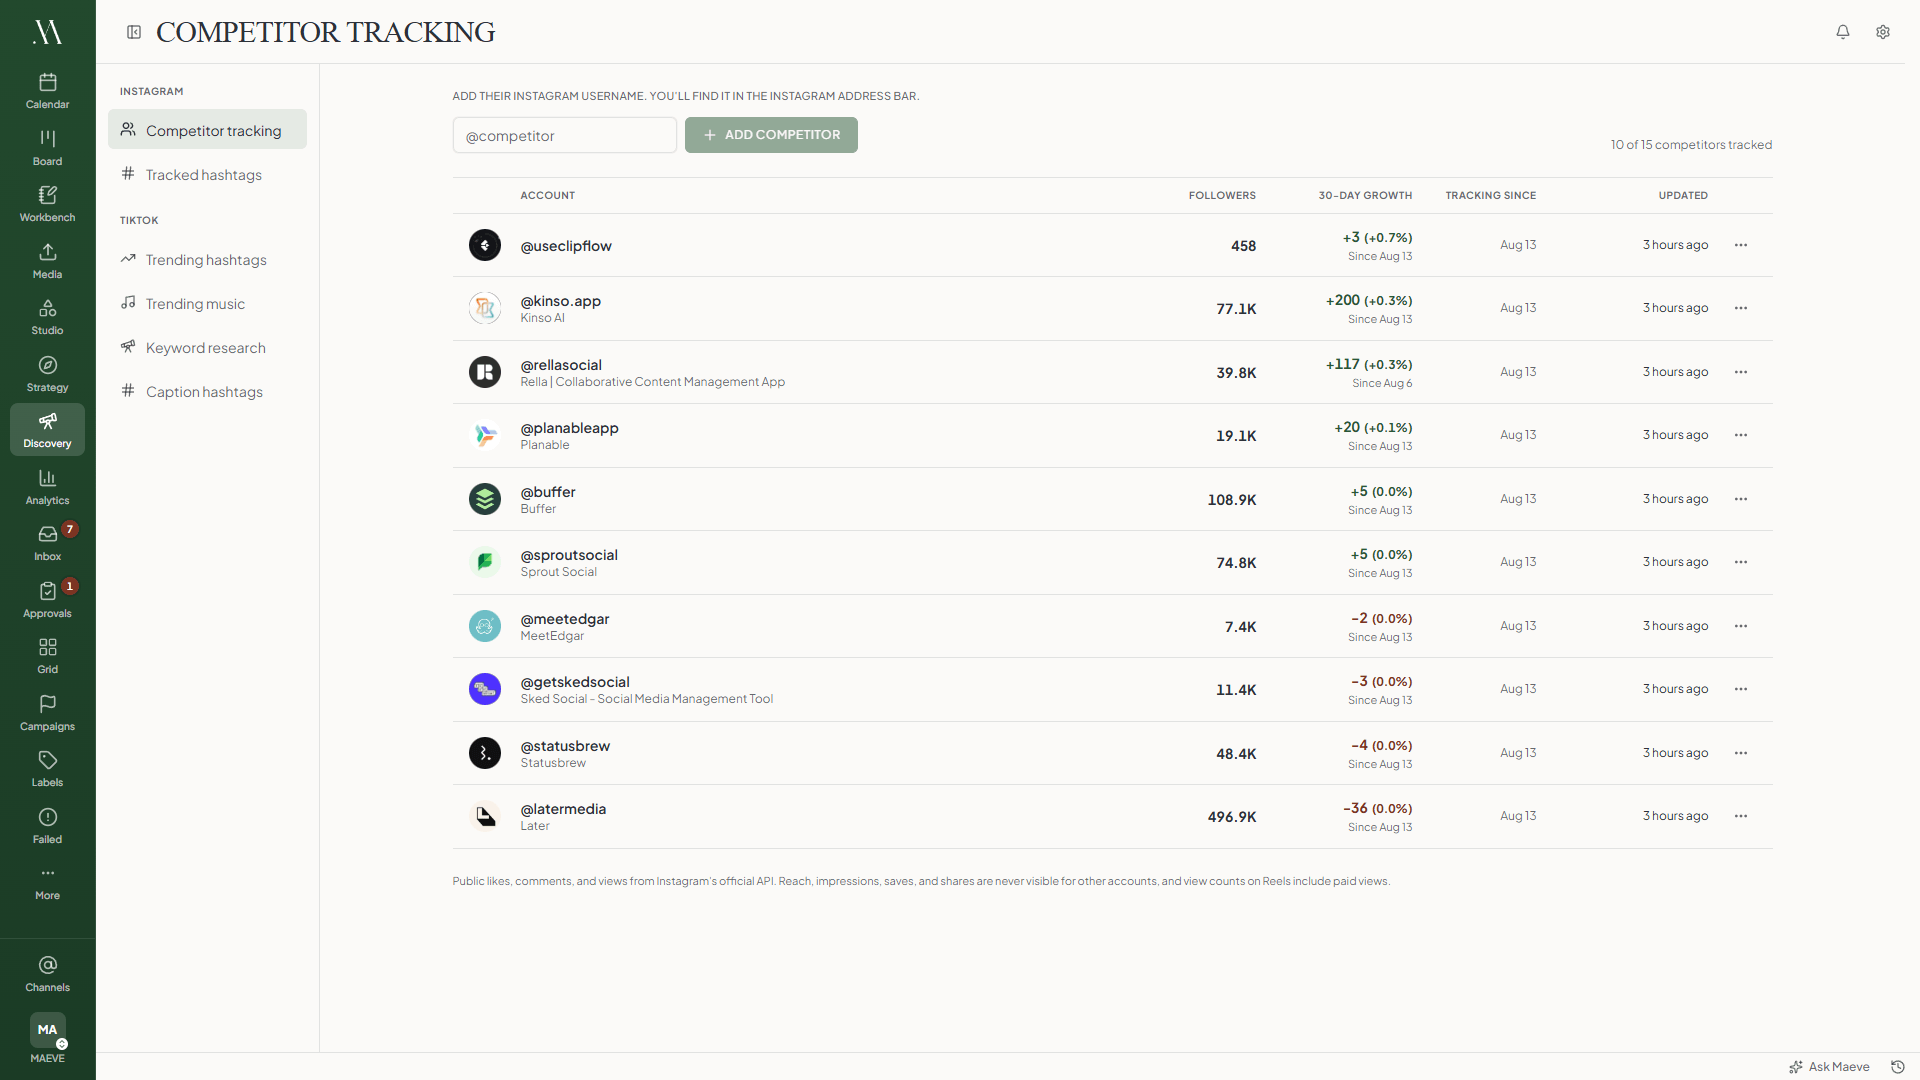Click the @getskedsocial avatar thumbnail
This screenshot has height=1080, width=1920.
(485, 689)
